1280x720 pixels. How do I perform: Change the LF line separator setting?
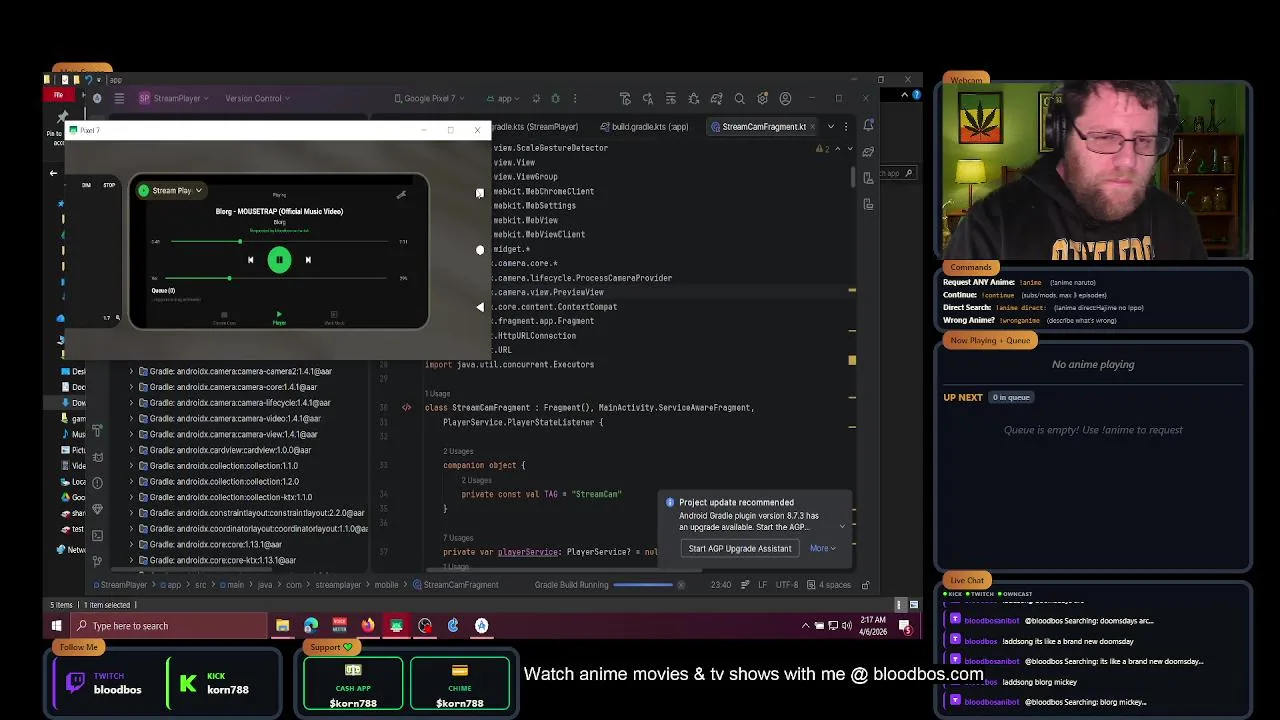(x=763, y=585)
